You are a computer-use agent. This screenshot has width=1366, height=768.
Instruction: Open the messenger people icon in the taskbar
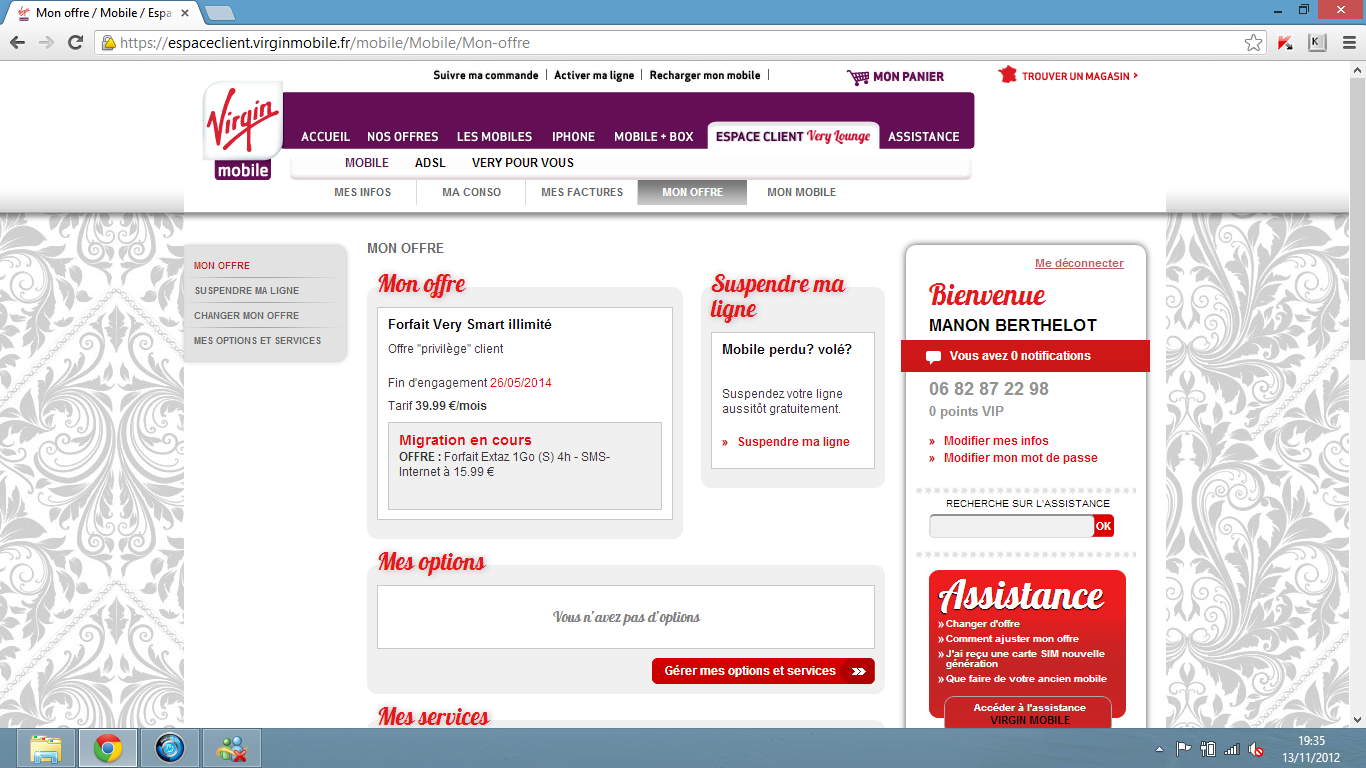coord(232,748)
